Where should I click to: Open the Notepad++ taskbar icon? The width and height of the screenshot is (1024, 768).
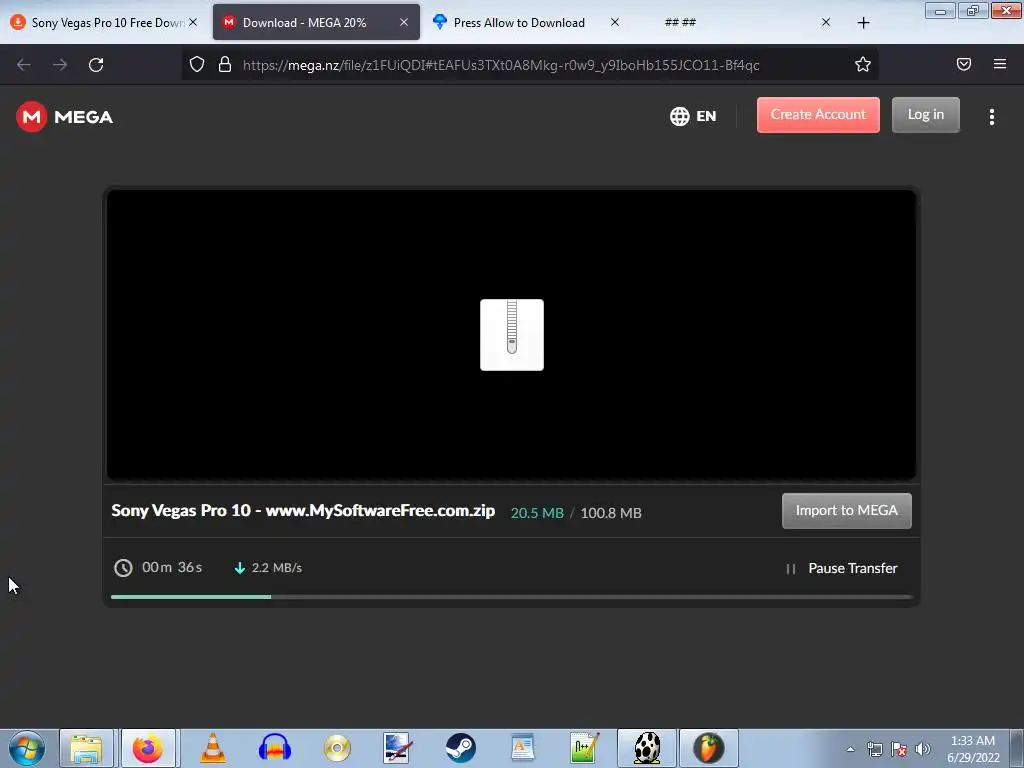[x=584, y=748]
